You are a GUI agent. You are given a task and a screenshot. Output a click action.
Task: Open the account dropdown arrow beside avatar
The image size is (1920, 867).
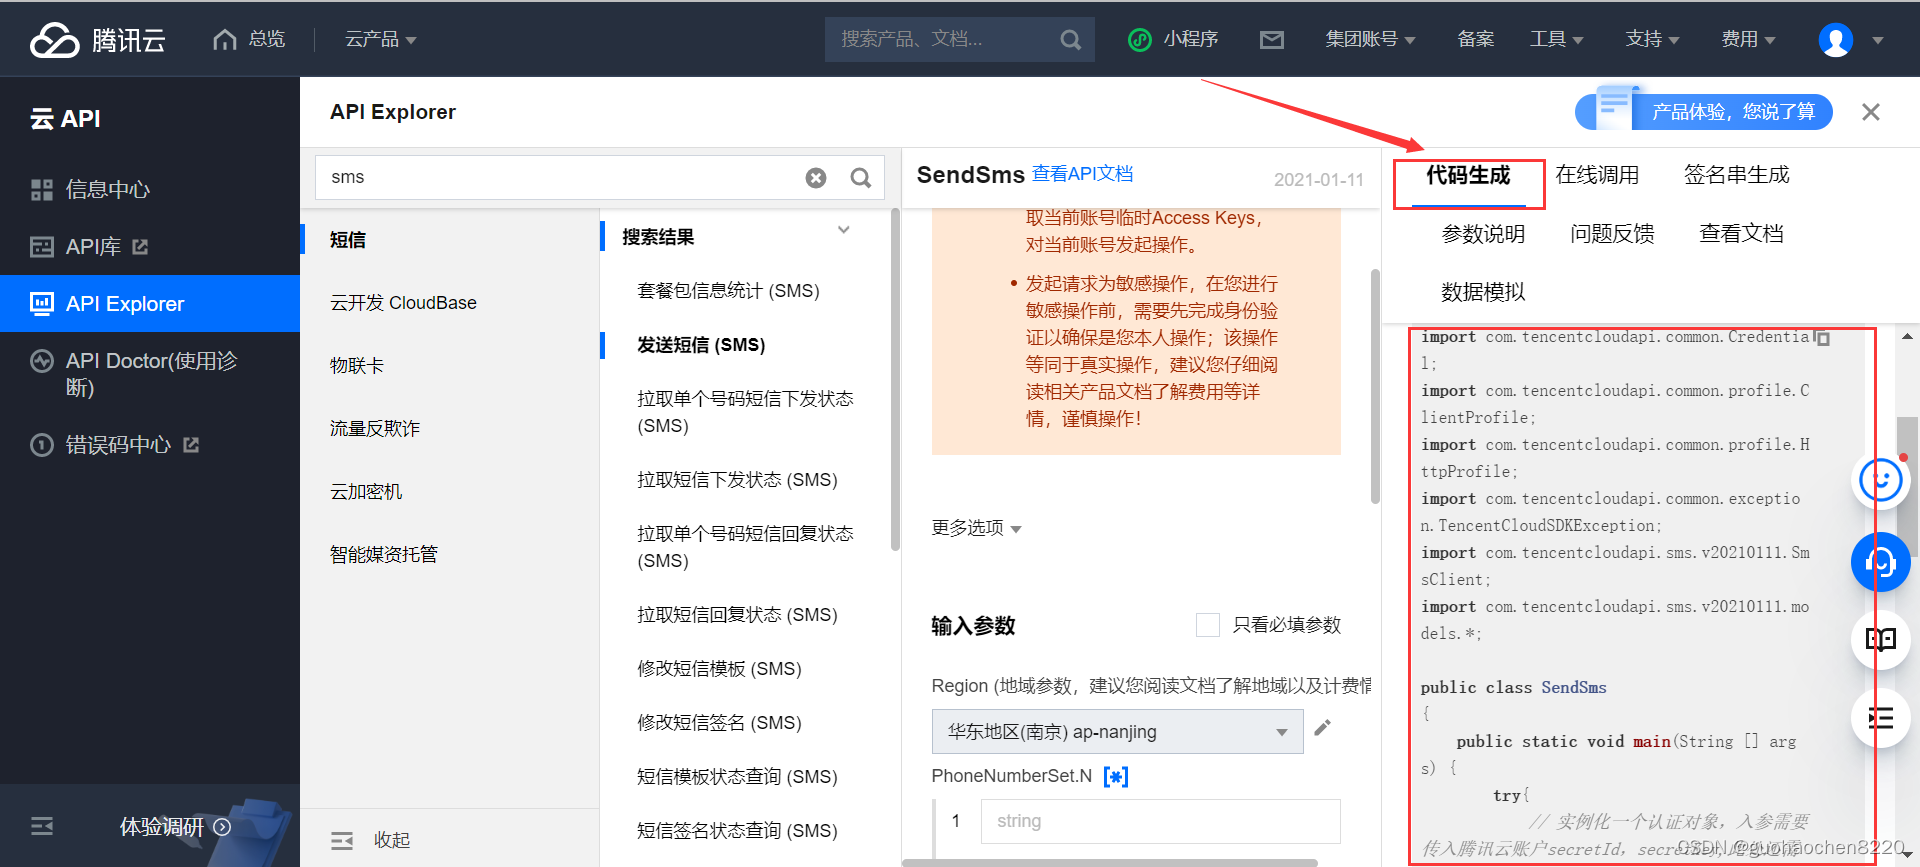click(1878, 41)
